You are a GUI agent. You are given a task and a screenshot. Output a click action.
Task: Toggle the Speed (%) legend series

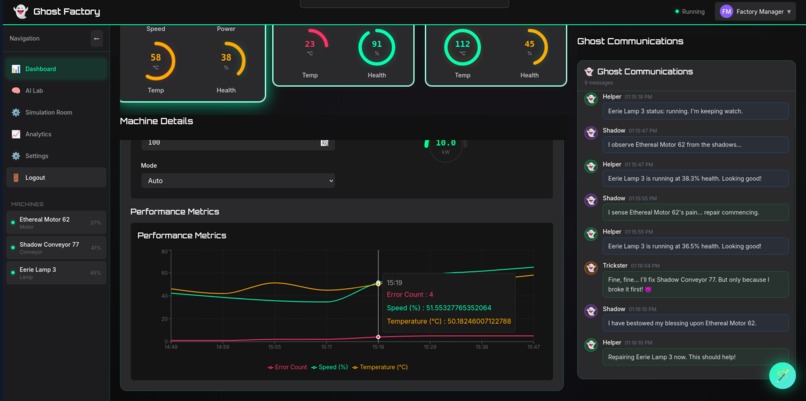pyautogui.click(x=329, y=367)
